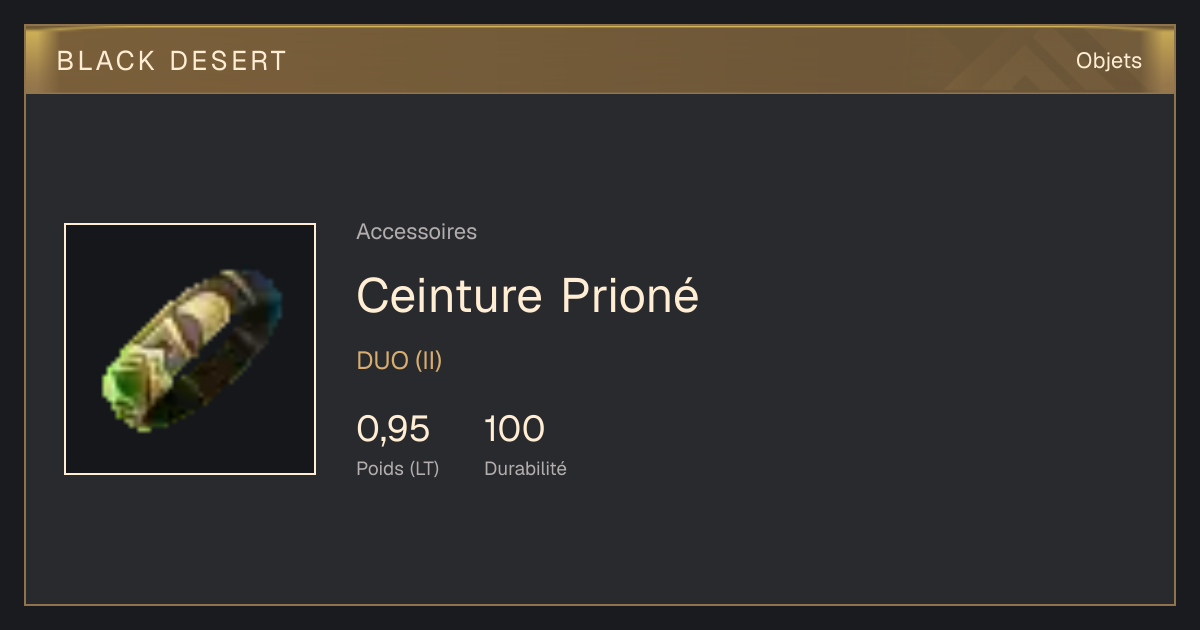
Task: Select the 0,95 weight value
Action: click(x=393, y=429)
